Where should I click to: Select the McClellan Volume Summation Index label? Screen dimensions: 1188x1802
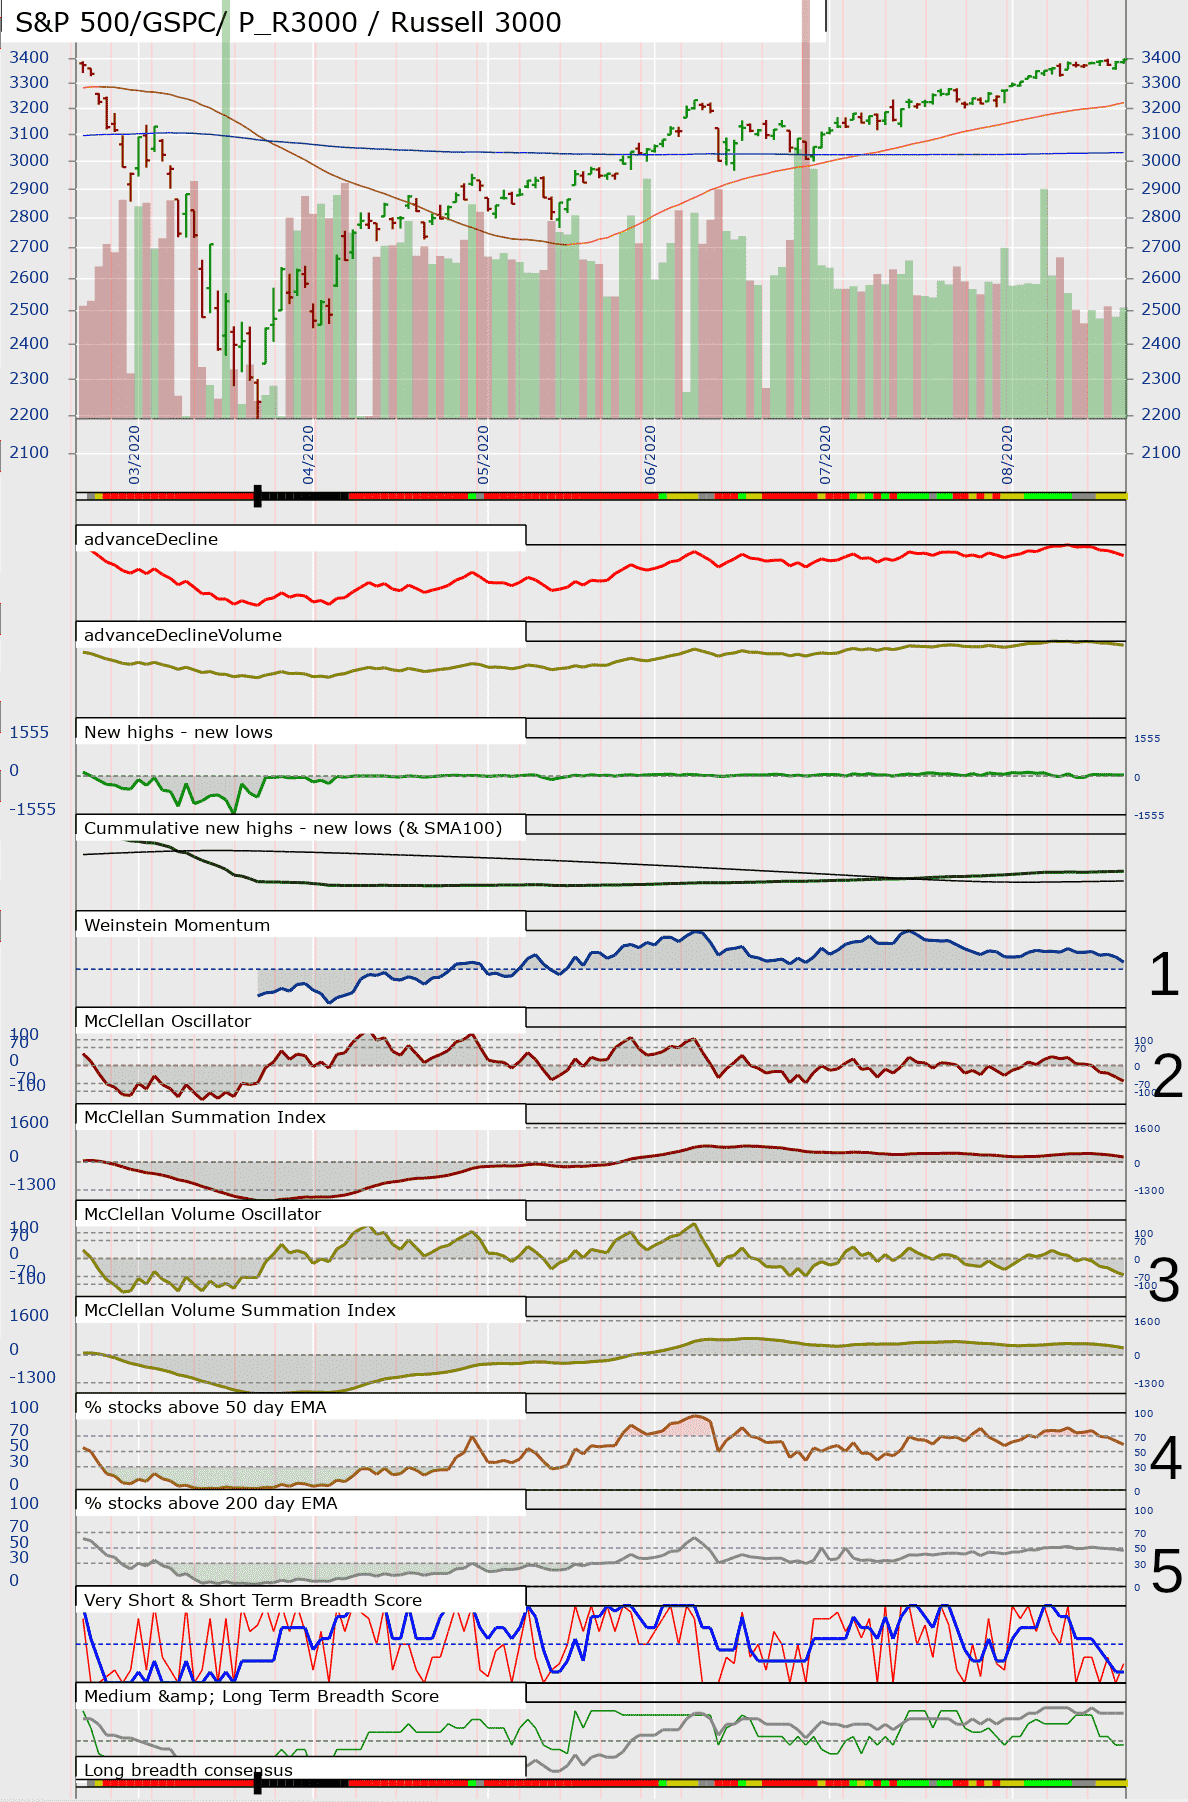pos(240,1310)
